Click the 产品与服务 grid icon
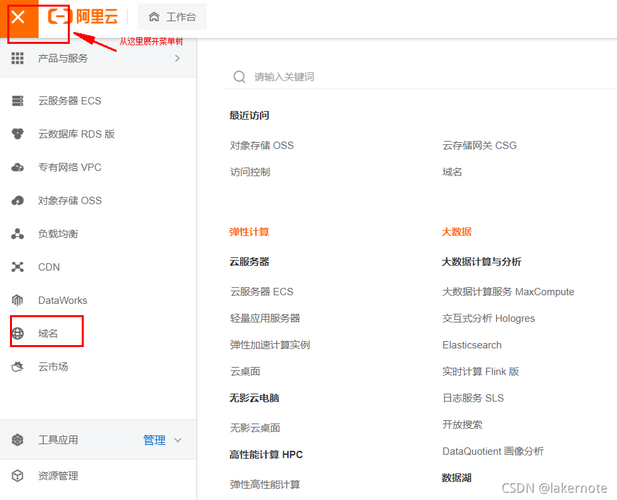The height and width of the screenshot is (500, 617). 17,58
